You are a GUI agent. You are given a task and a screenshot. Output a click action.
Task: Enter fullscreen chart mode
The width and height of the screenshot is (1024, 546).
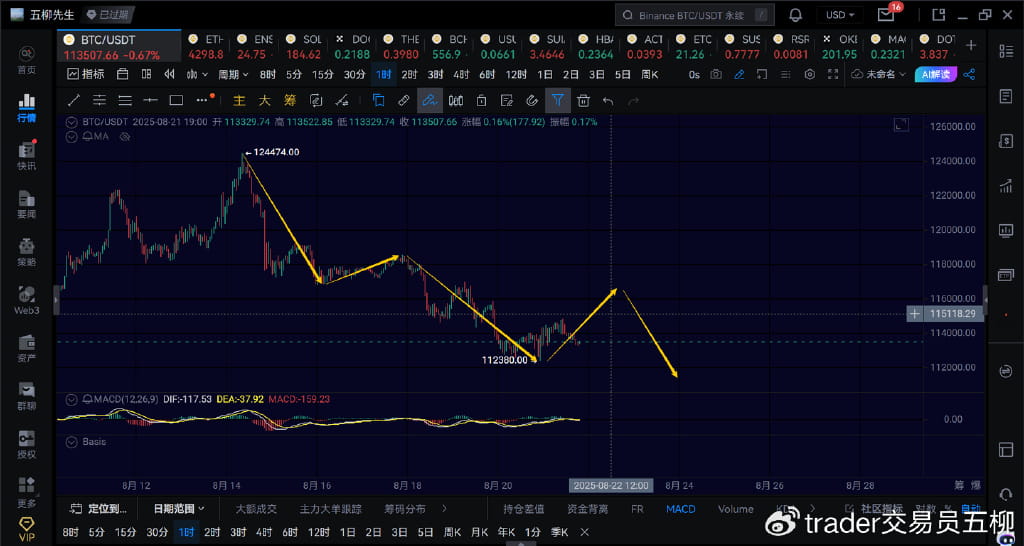(833, 74)
